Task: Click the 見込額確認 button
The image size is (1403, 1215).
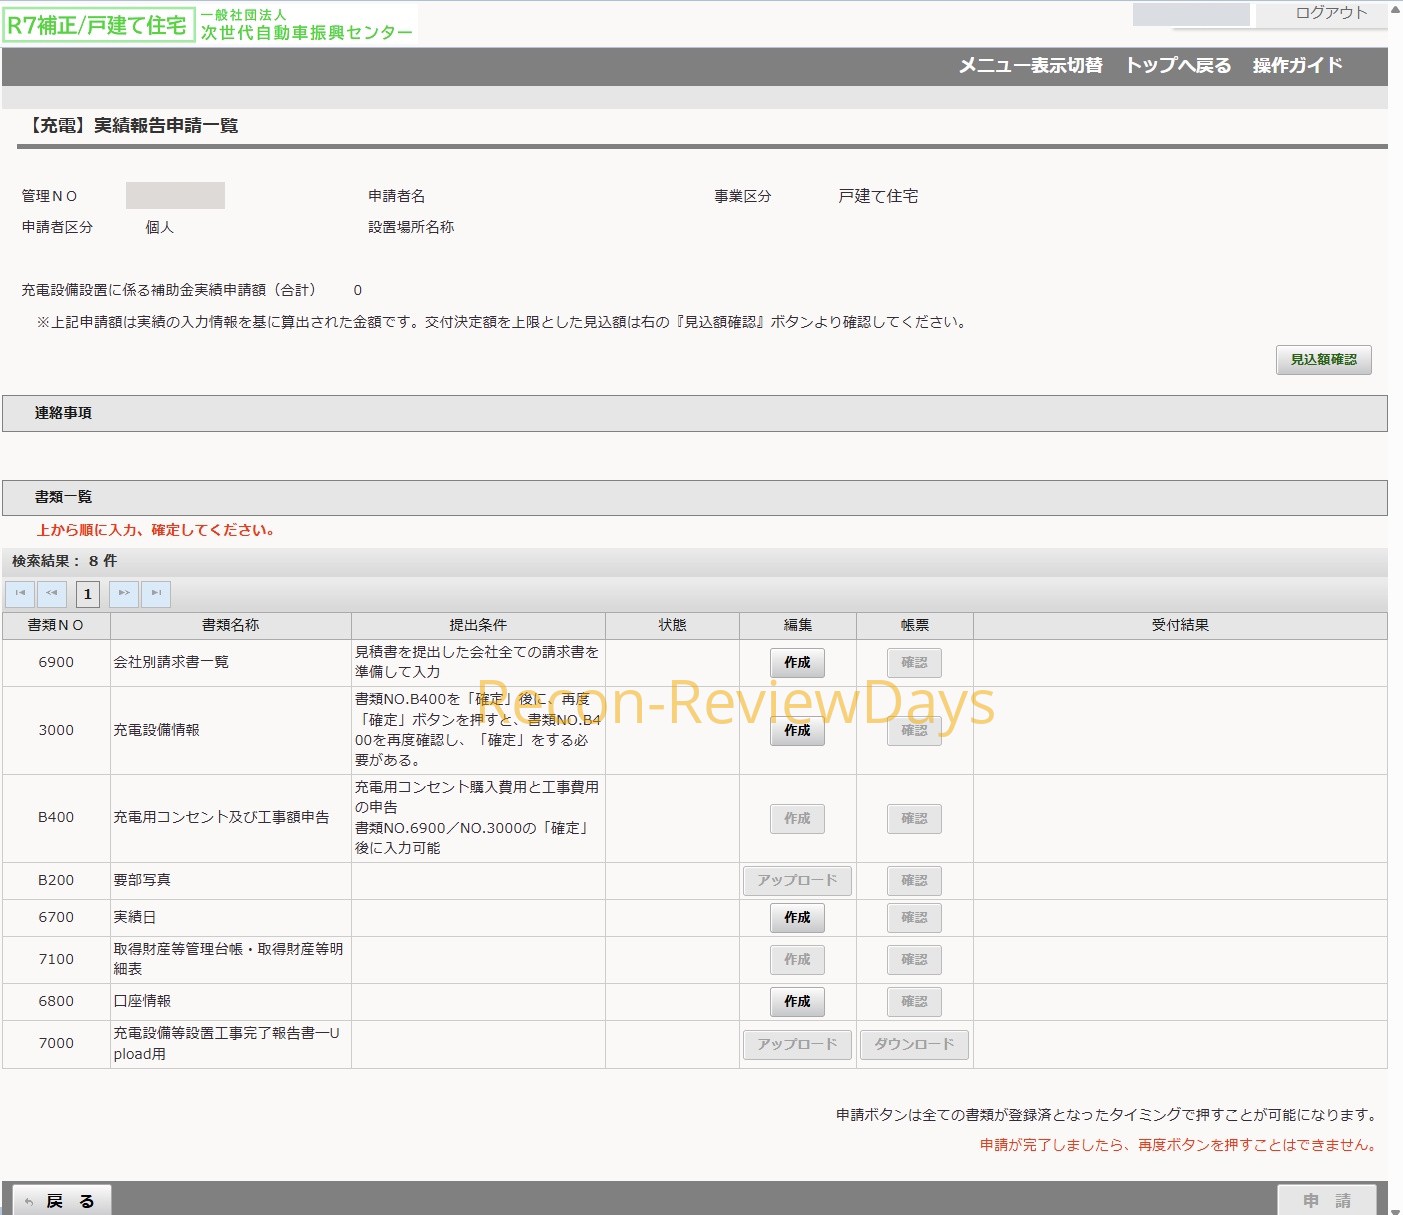Action: (x=1323, y=360)
